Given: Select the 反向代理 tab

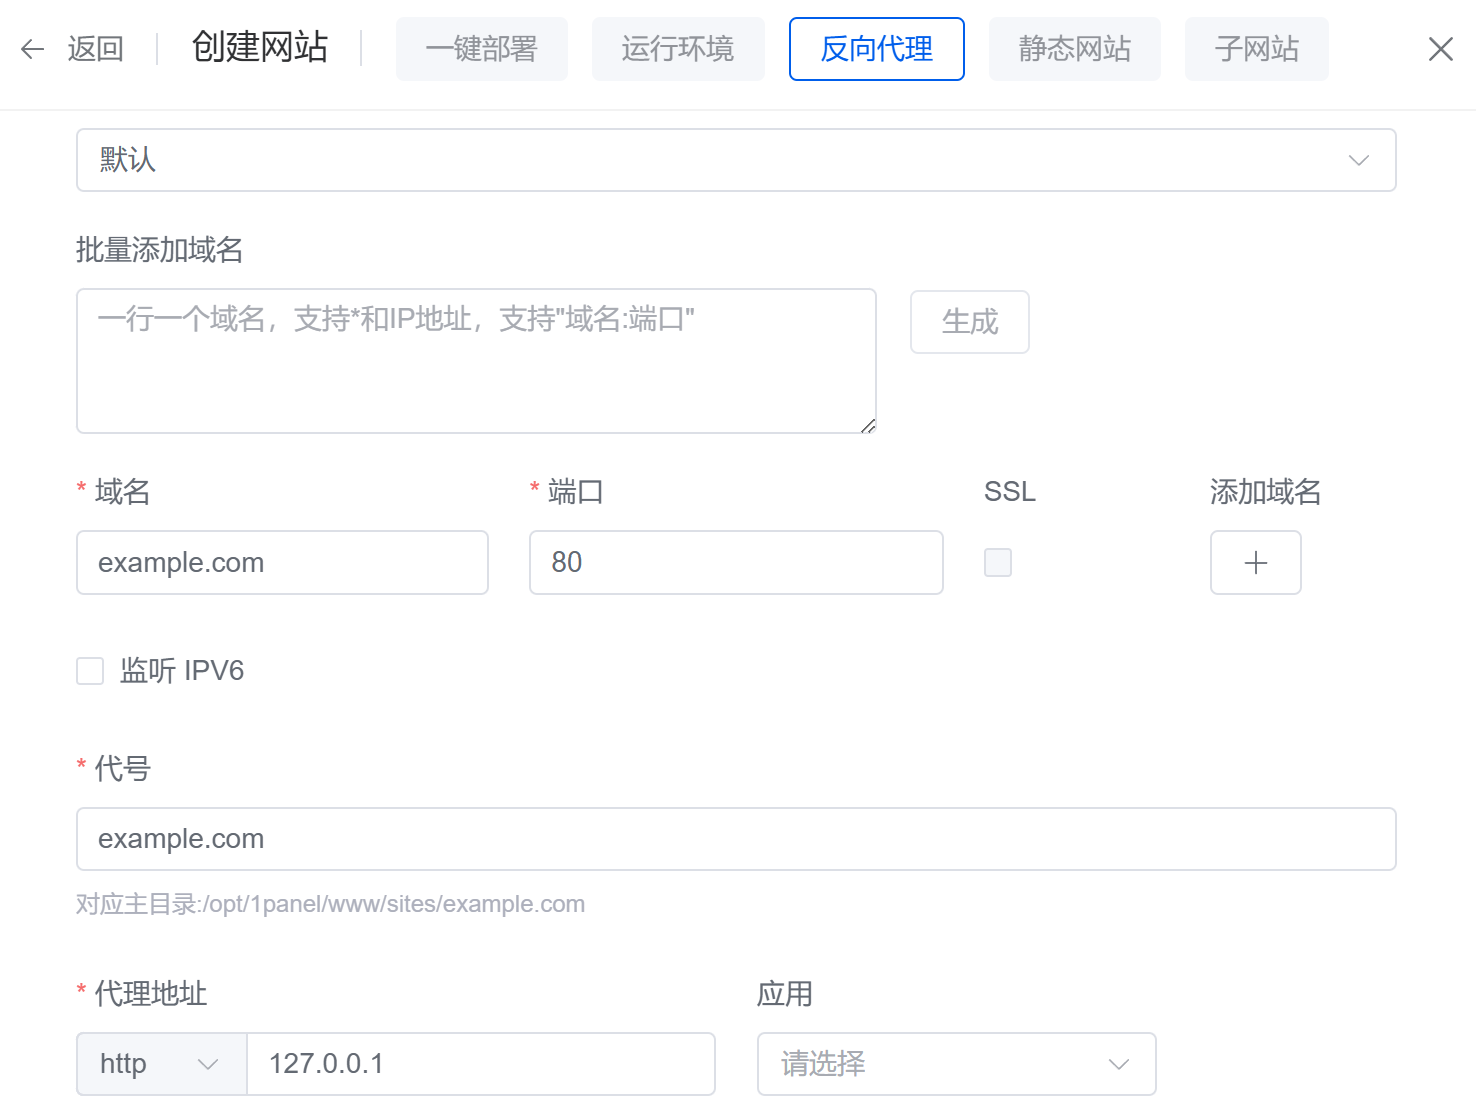Looking at the screenshot, I should 876,49.
